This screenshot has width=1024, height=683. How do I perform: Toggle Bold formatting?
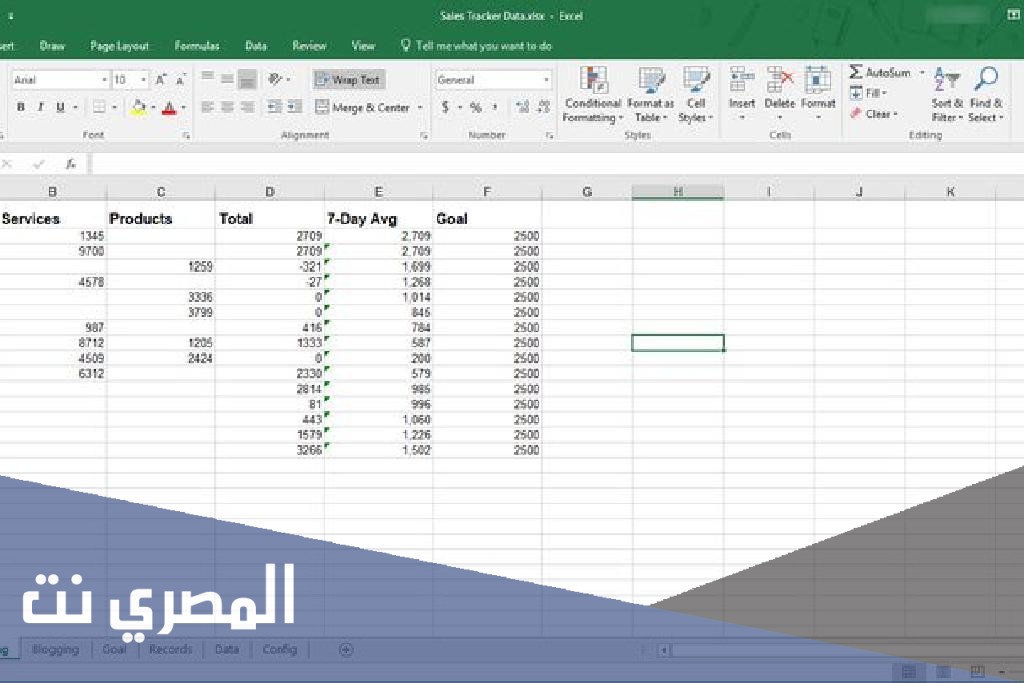pos(21,107)
